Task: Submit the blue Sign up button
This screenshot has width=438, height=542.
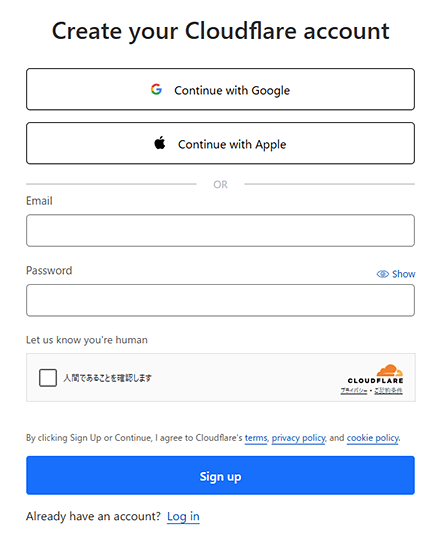Action: tap(220, 475)
